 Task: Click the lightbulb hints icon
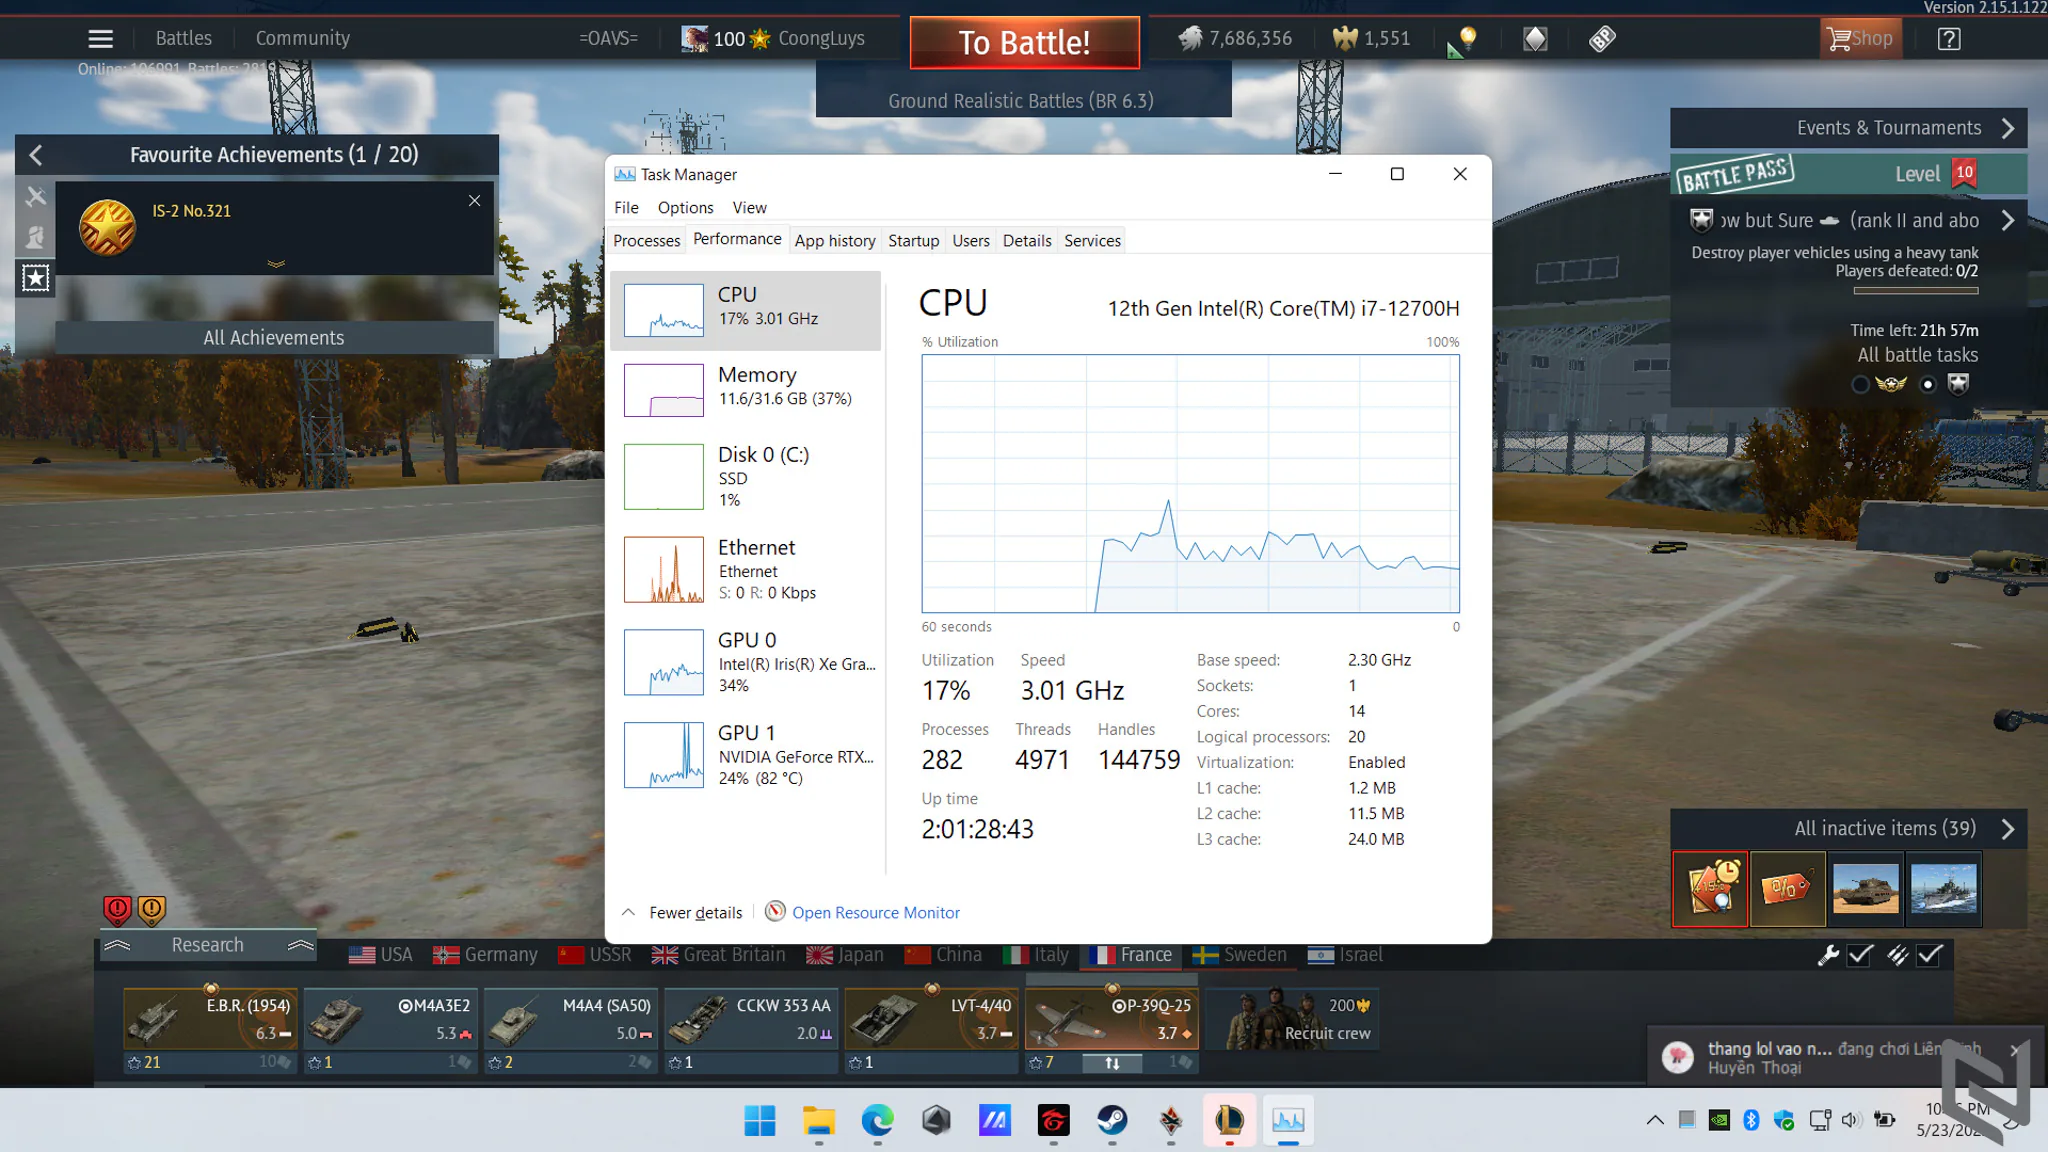pyautogui.click(x=1467, y=39)
